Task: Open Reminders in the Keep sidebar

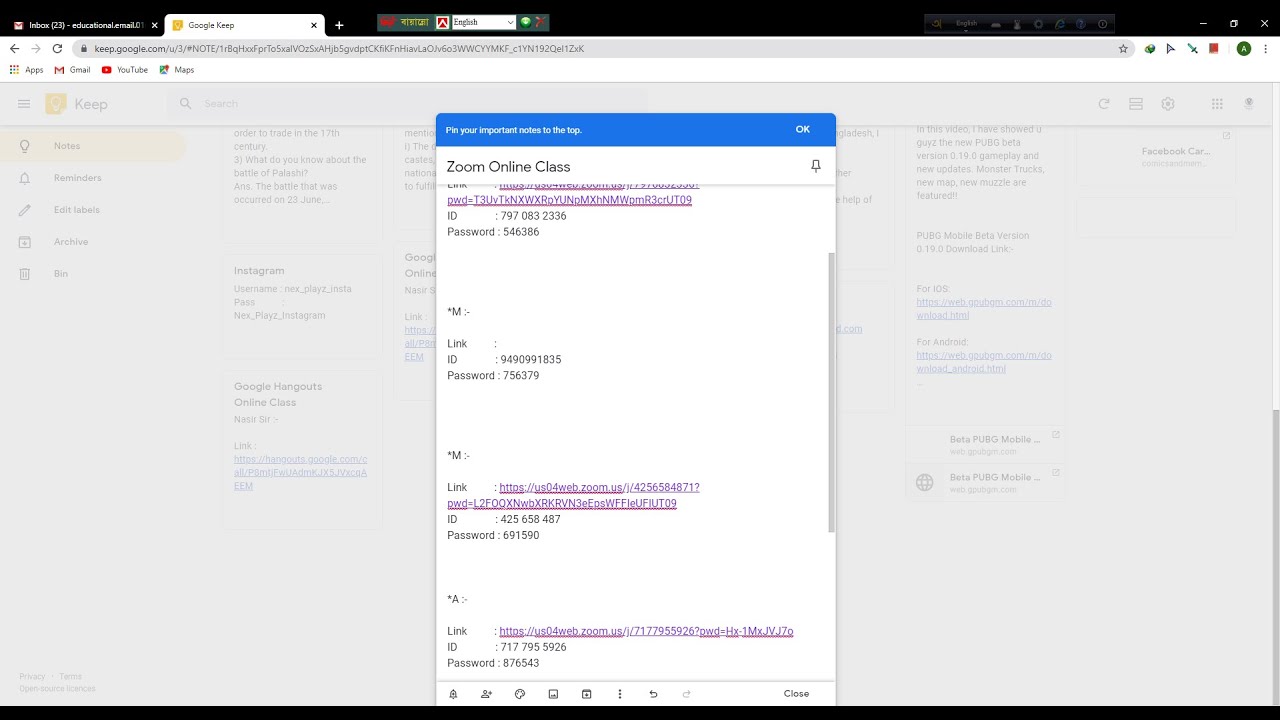Action: [x=92, y=178]
